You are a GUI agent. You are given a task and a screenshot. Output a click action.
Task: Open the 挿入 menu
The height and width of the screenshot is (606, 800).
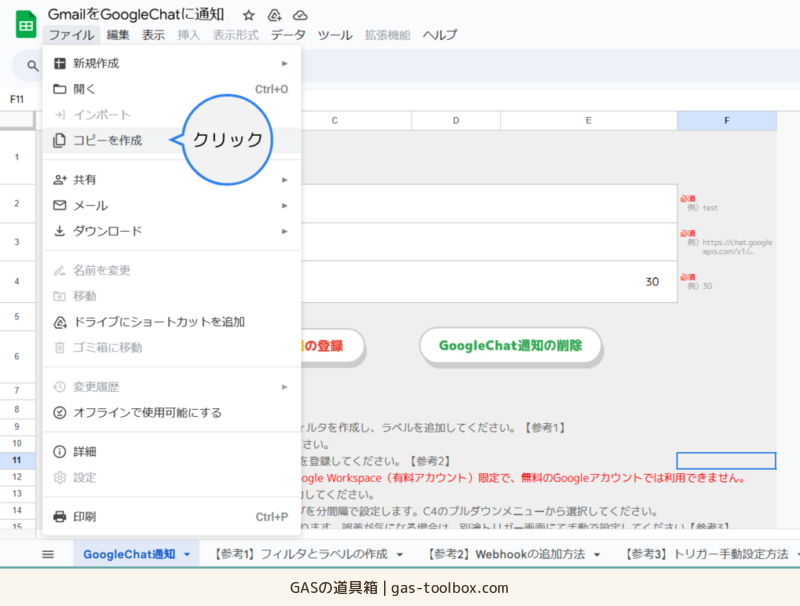tap(188, 35)
